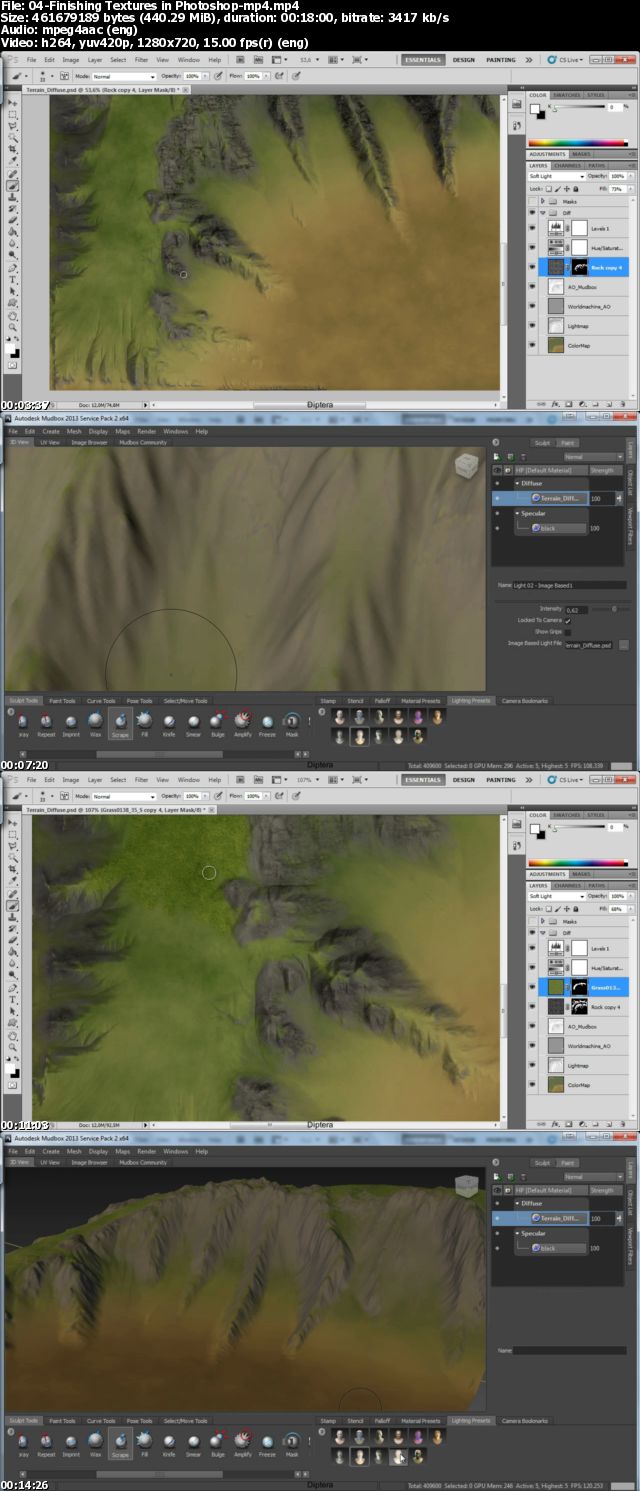Click DESIGN workspace button in 00:03:37 Photoshop
This screenshot has height=1491, width=640.
point(464,60)
